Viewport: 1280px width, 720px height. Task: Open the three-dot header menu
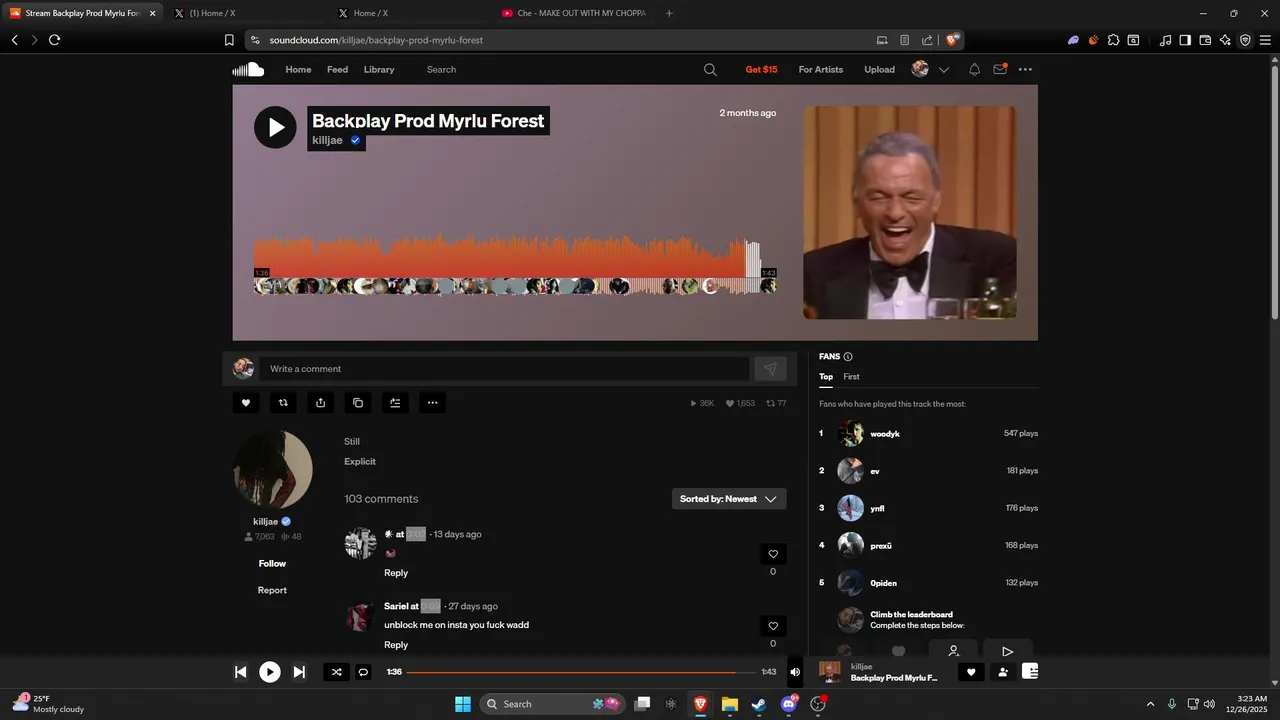click(x=1025, y=70)
